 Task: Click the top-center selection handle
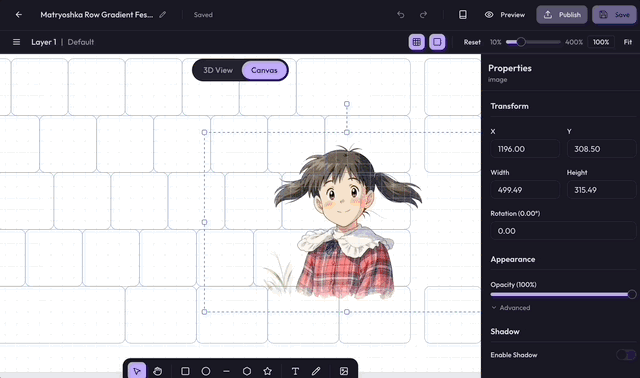(x=347, y=132)
